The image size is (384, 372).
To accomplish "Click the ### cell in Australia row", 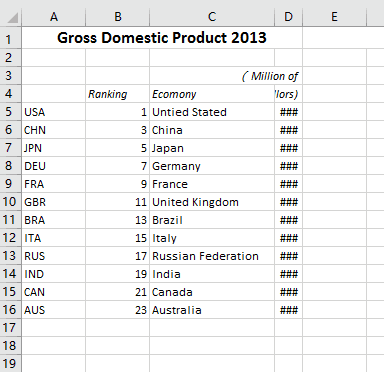I will [x=288, y=310].
